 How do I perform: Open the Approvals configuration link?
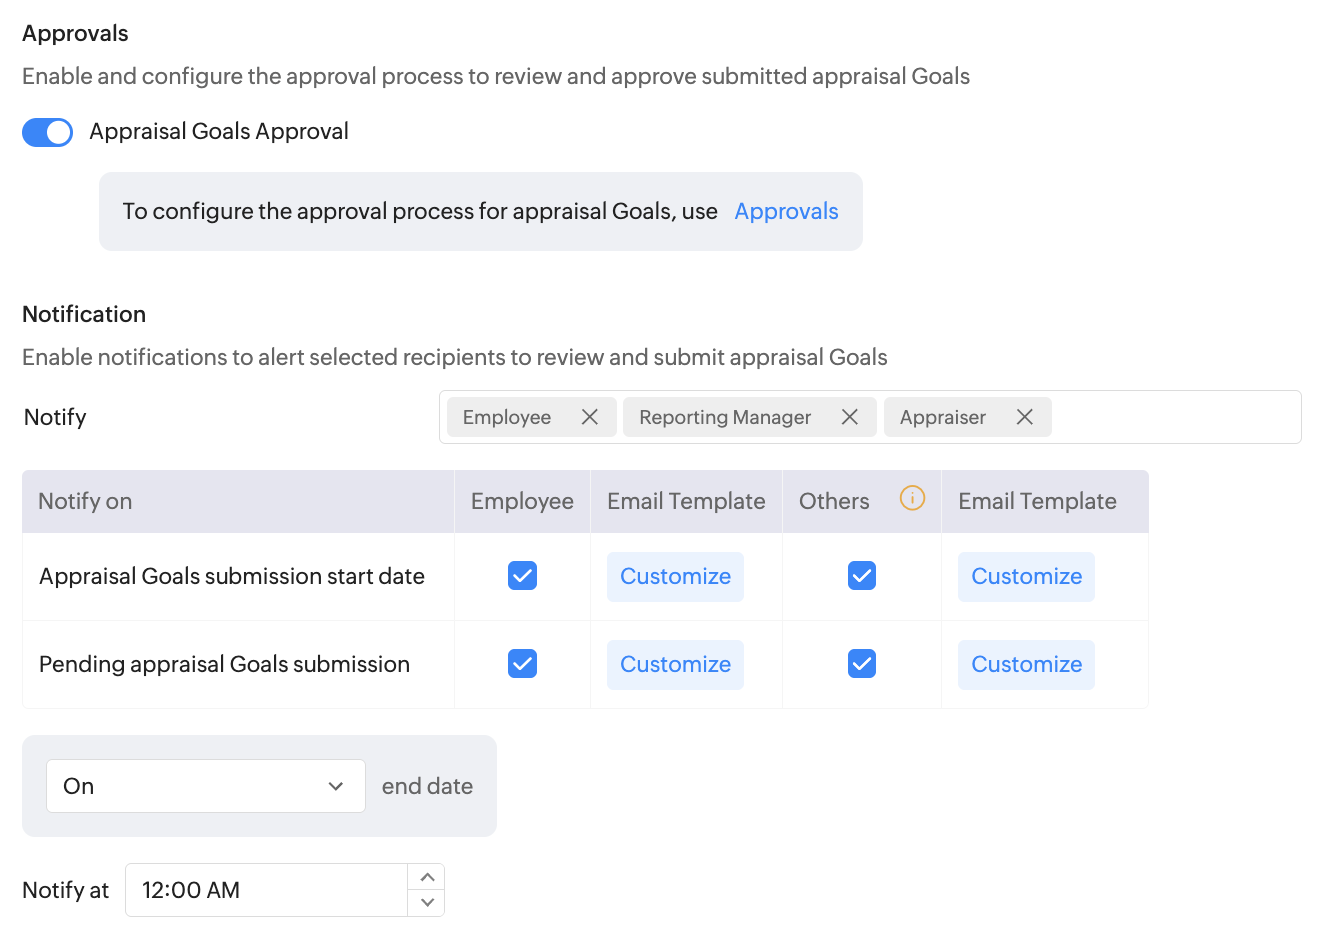point(786,211)
